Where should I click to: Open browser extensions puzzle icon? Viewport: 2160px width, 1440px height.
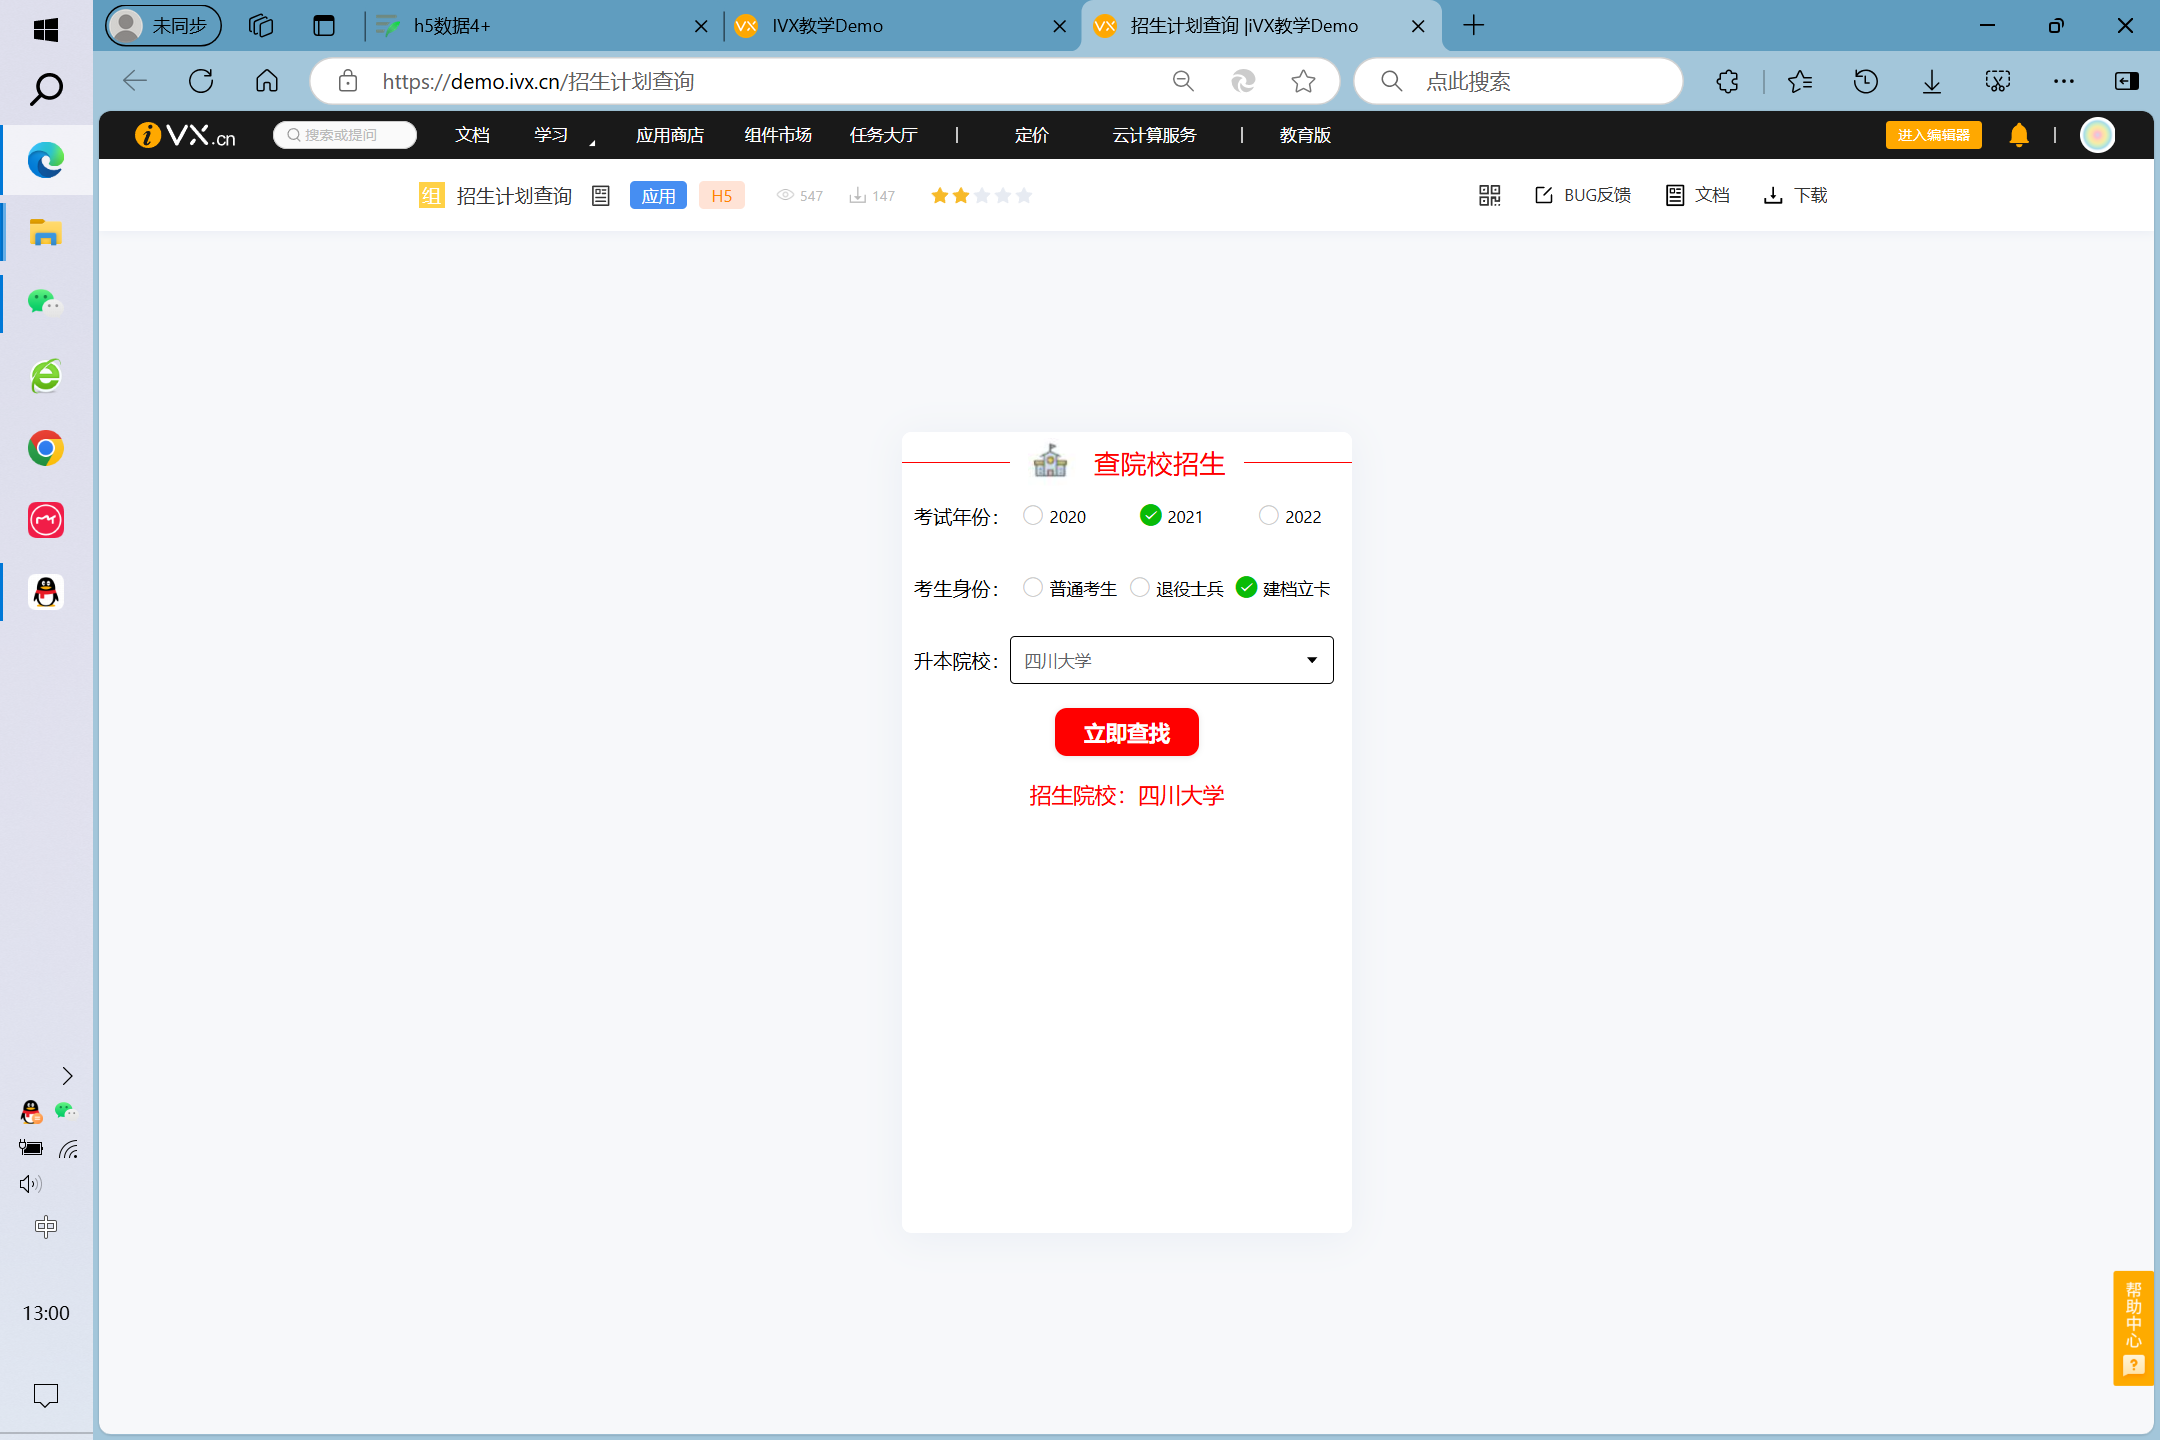(1728, 81)
